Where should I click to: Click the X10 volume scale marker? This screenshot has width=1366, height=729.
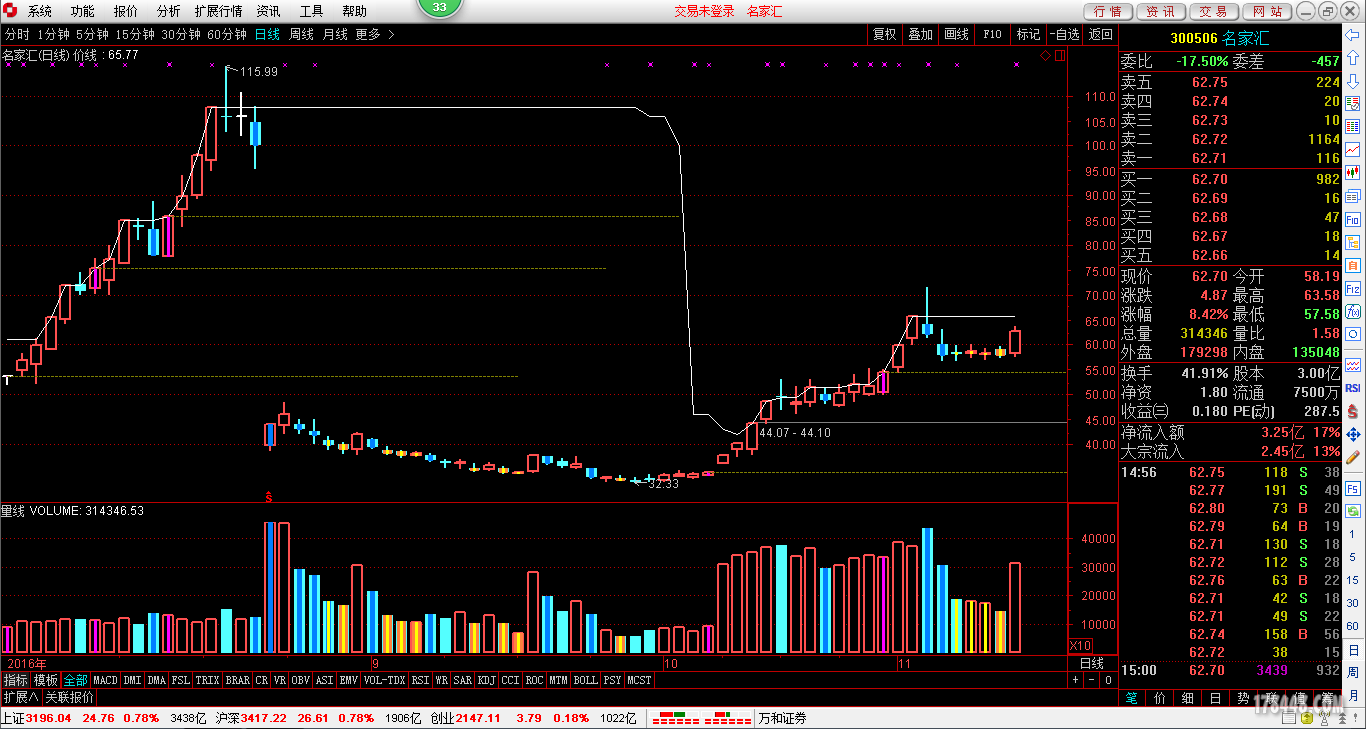[1080, 645]
